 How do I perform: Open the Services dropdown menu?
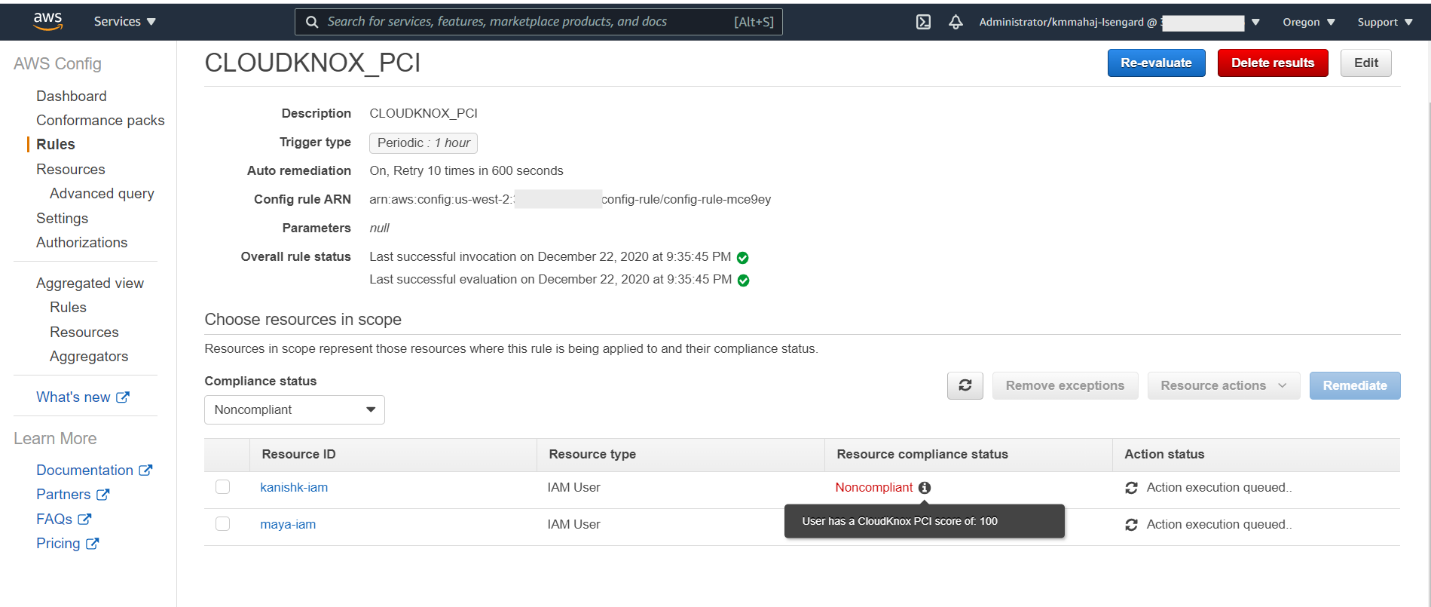[125, 22]
